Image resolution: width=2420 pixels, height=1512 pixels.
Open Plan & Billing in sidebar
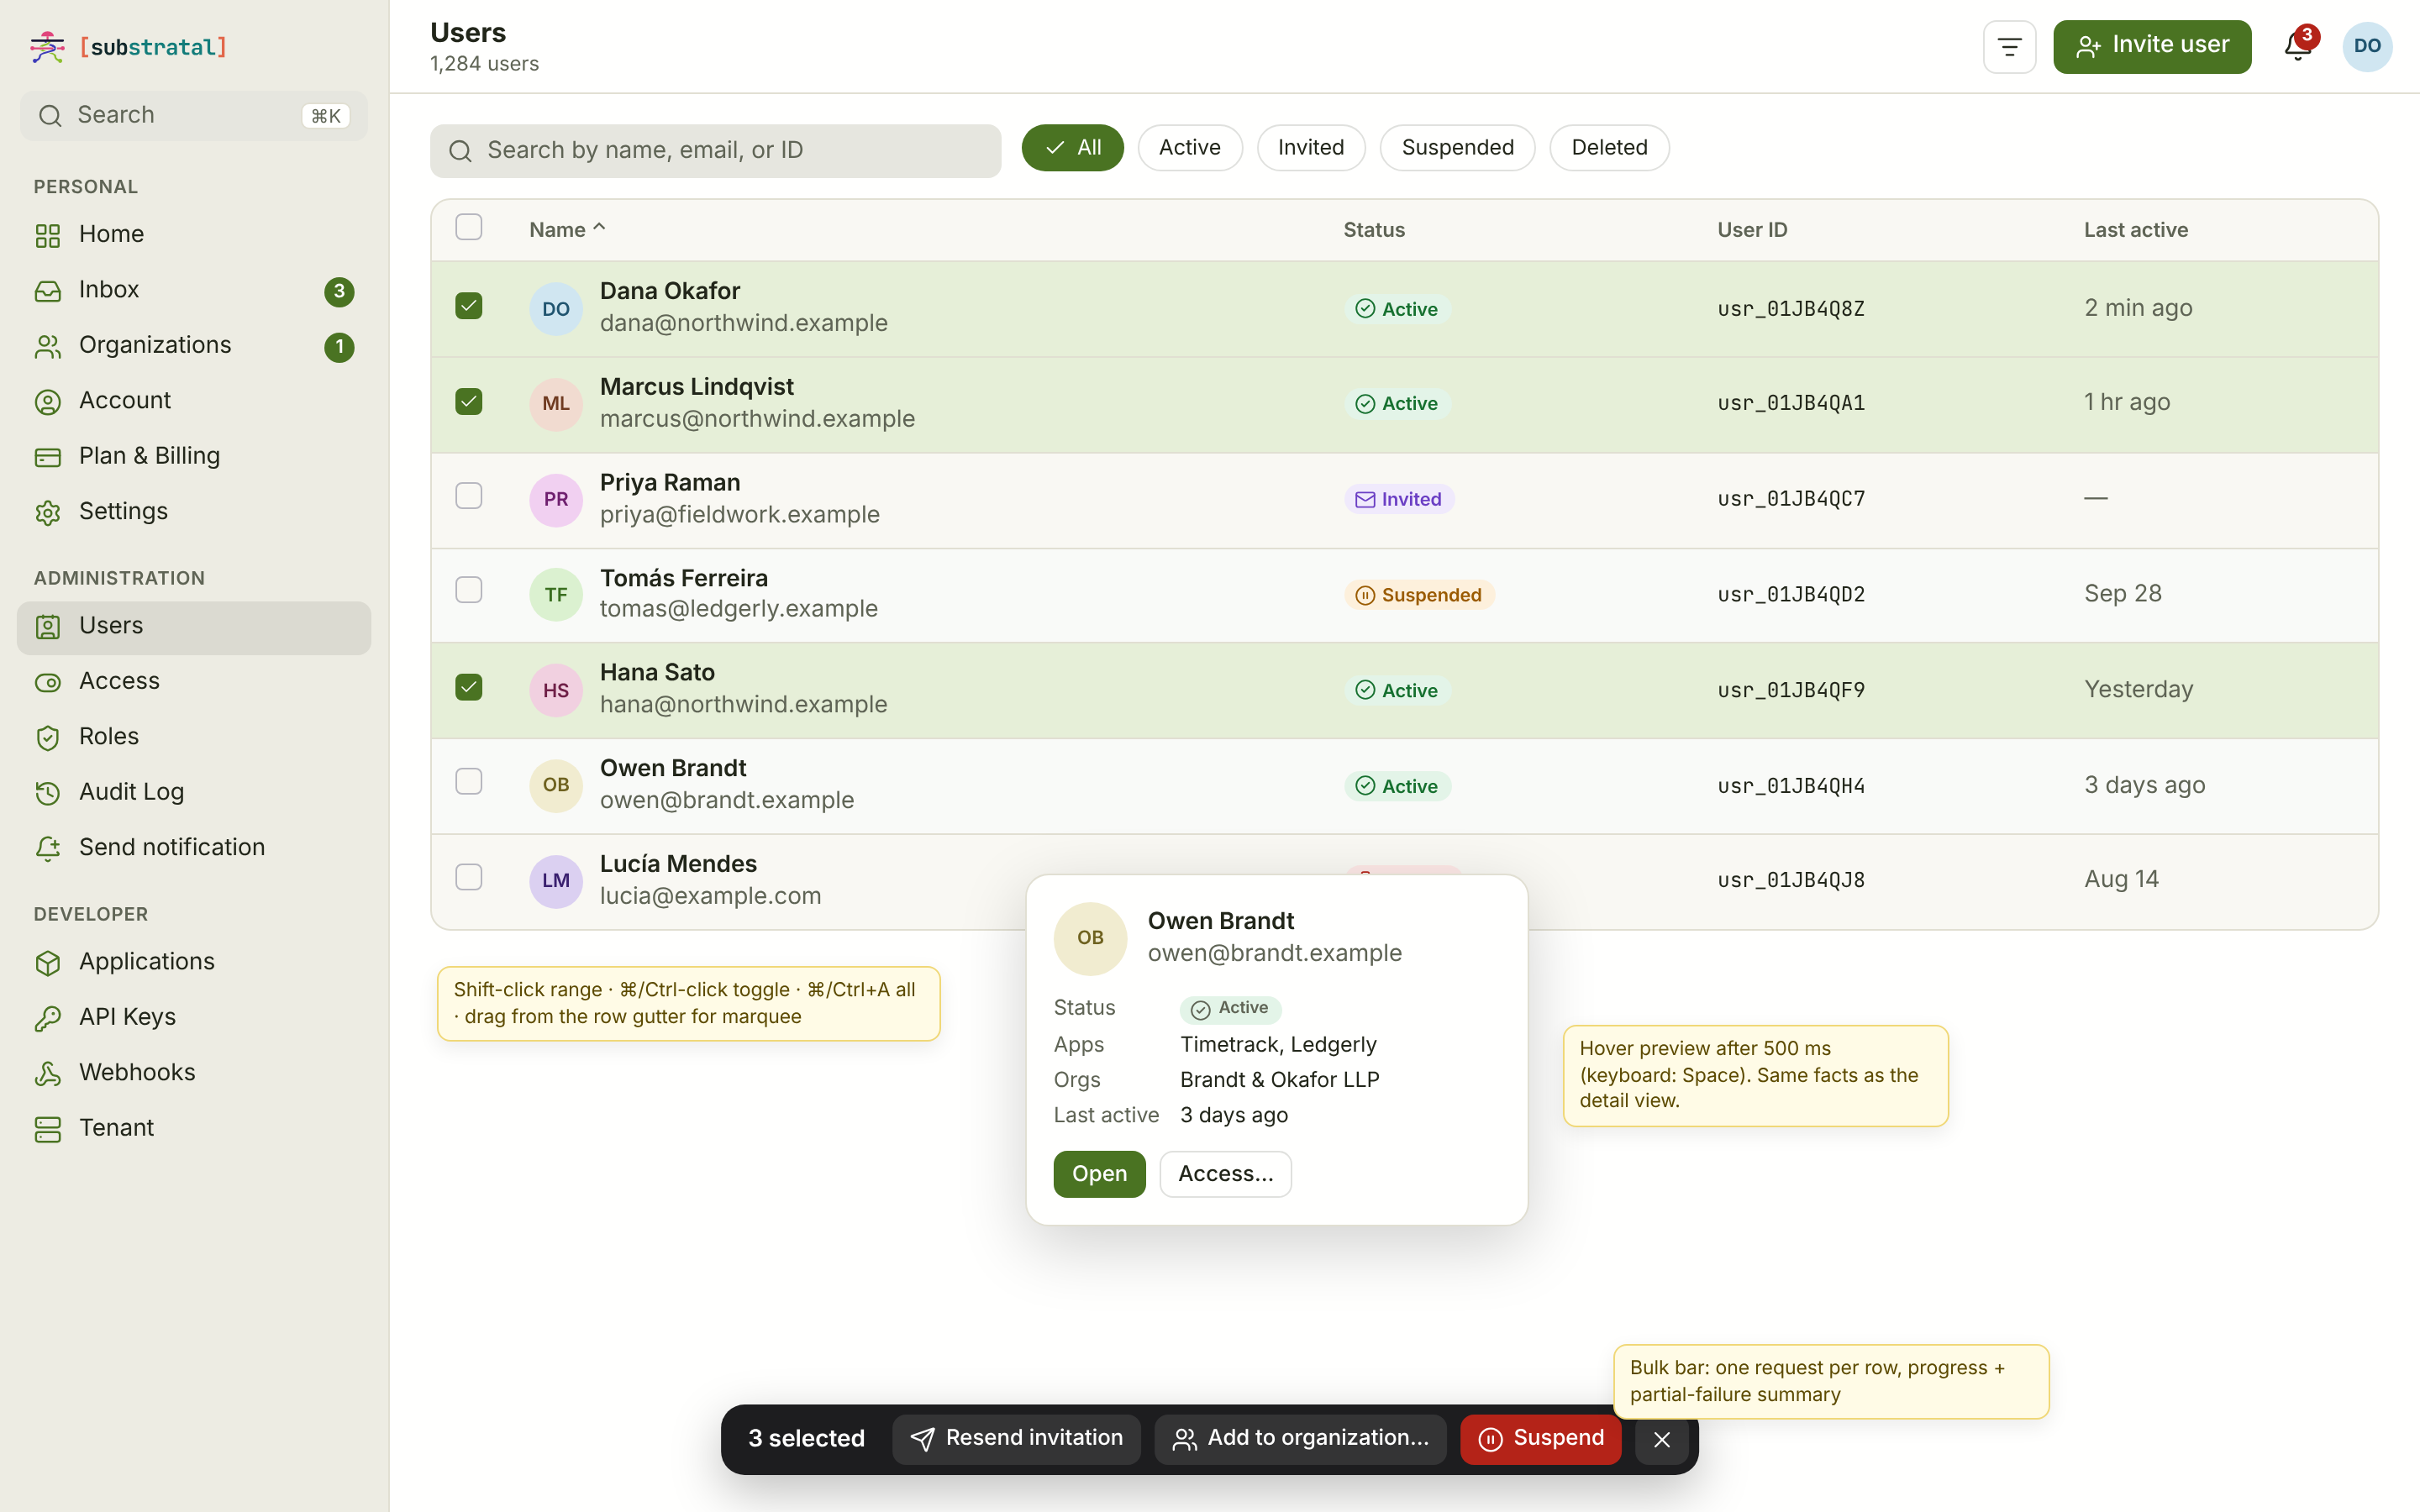[194, 456]
